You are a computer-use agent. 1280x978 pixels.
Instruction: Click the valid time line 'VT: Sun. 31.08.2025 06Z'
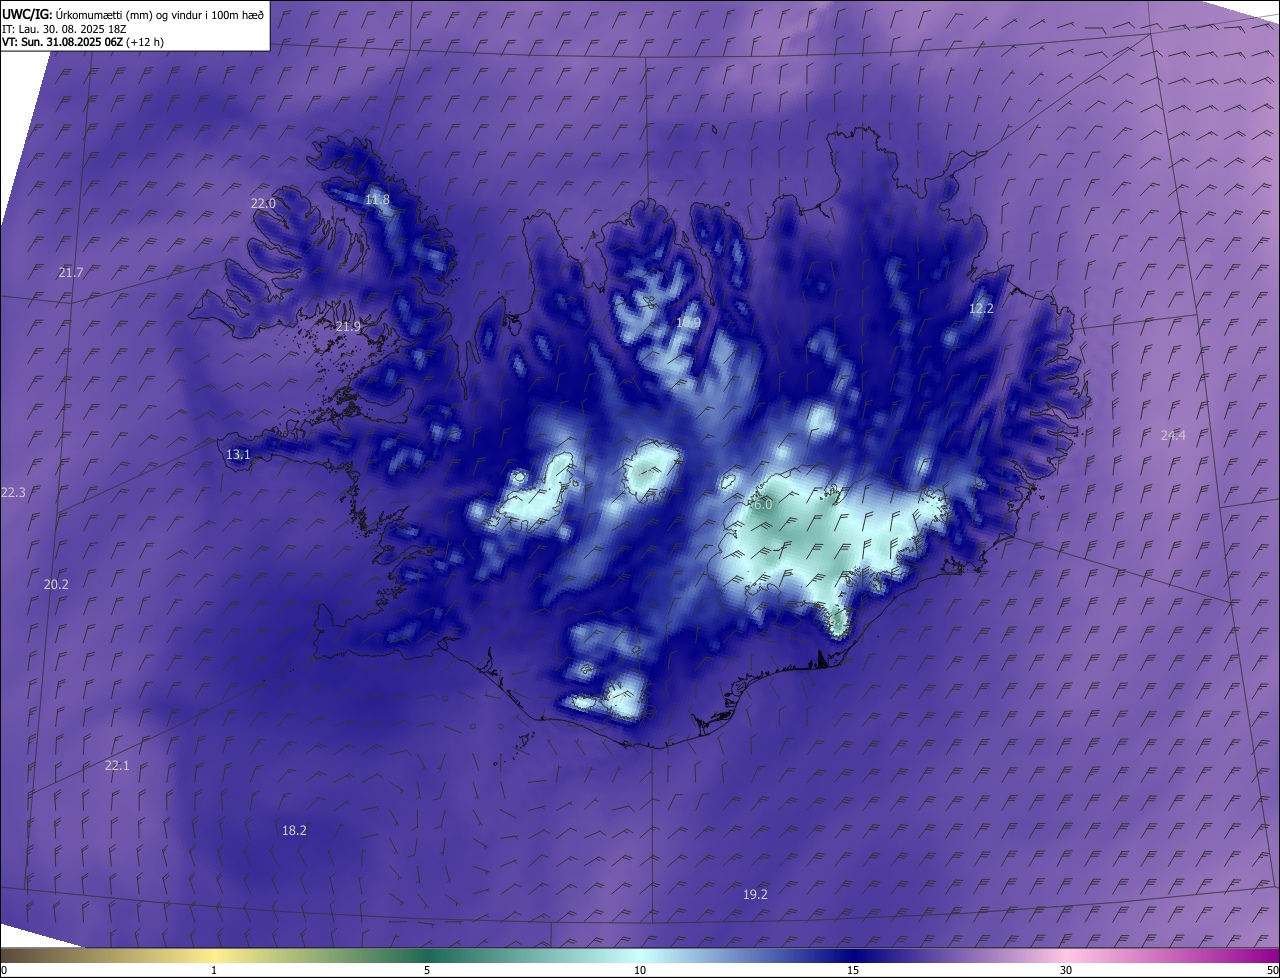pyautogui.click(x=63, y=42)
